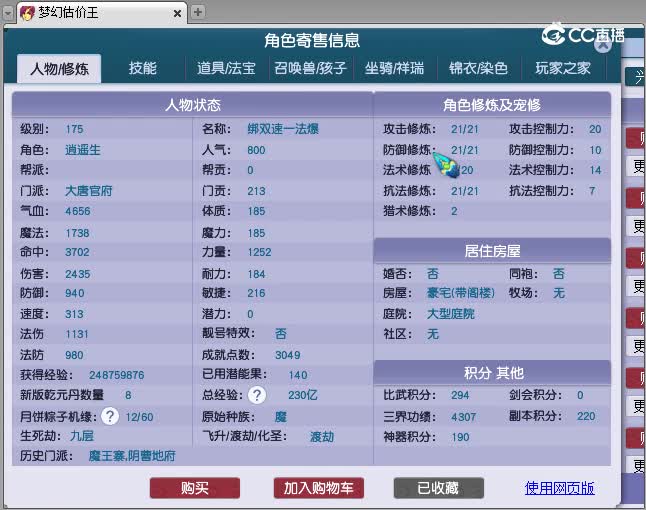Switch to the 人物/修炼 tab
The height and width of the screenshot is (510, 646).
pos(59,69)
